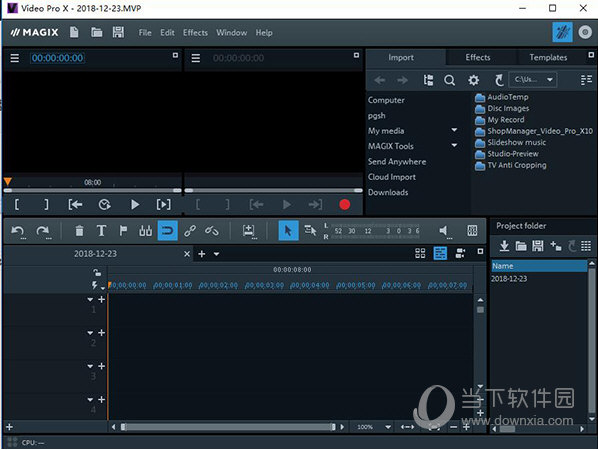
Task: Select Computer in the Import list
Action: [386, 100]
